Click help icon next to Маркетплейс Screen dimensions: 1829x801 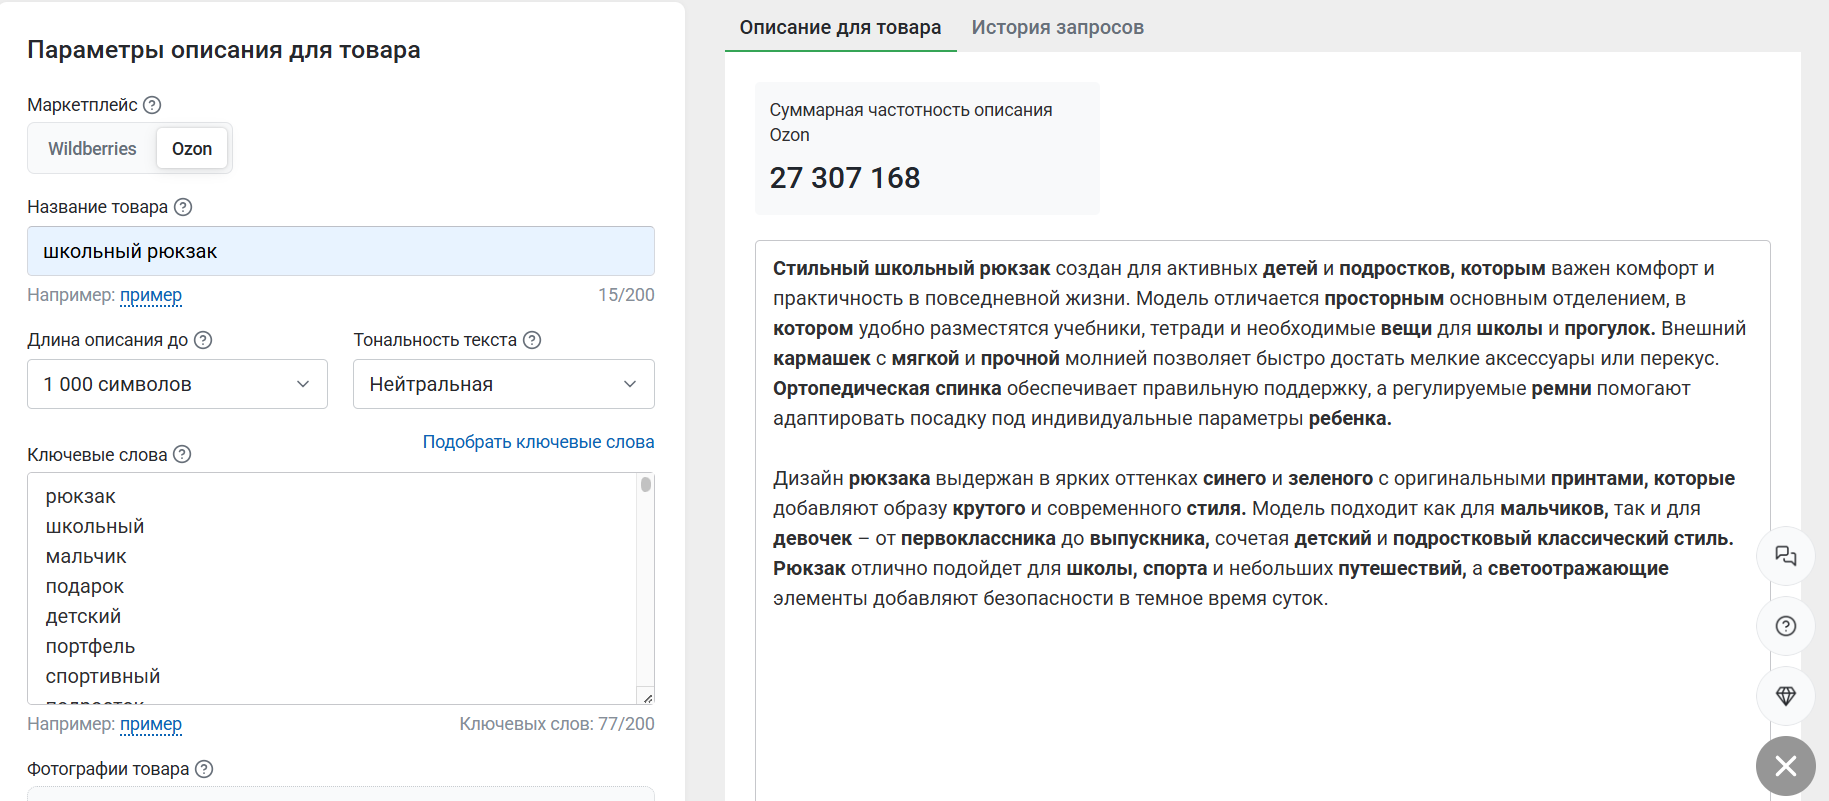pos(152,105)
